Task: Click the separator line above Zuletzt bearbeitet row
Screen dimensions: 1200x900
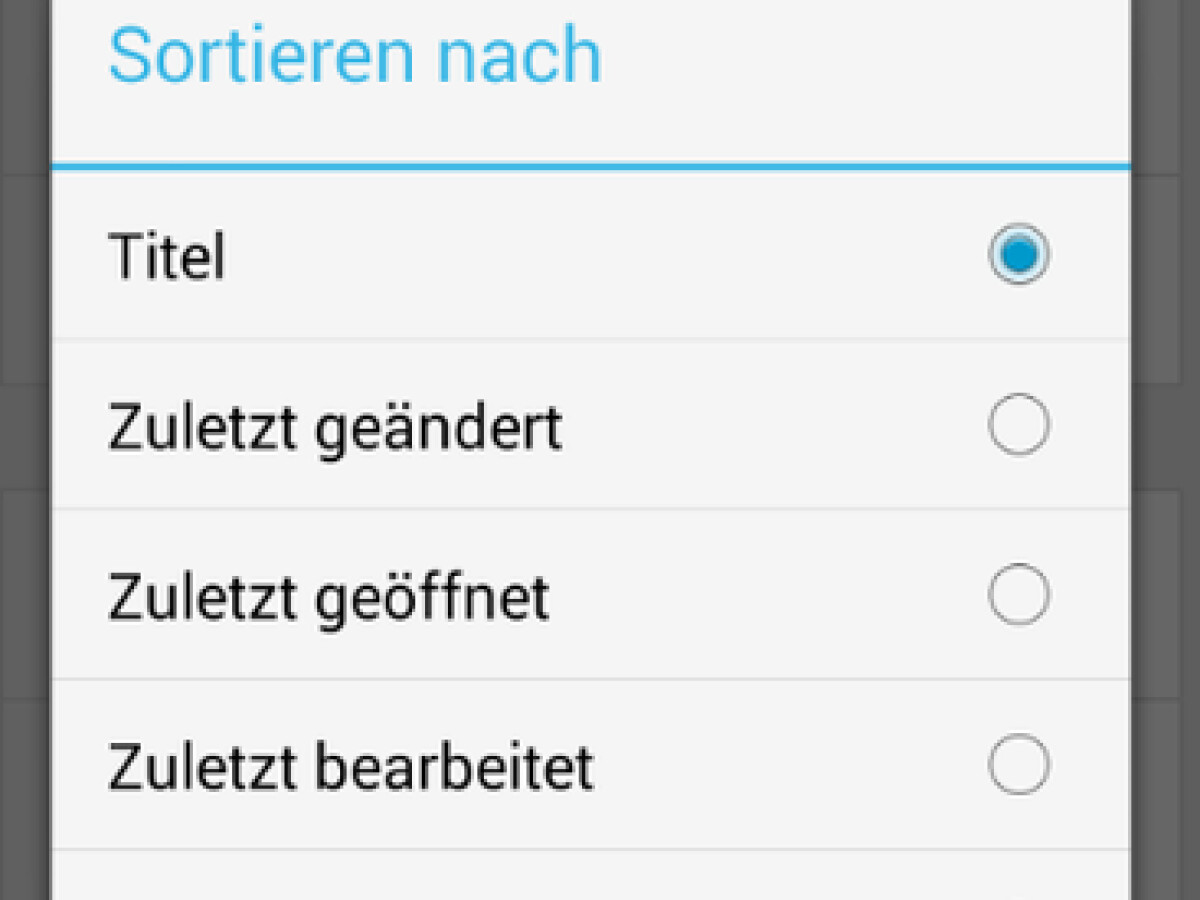Action: (590, 679)
